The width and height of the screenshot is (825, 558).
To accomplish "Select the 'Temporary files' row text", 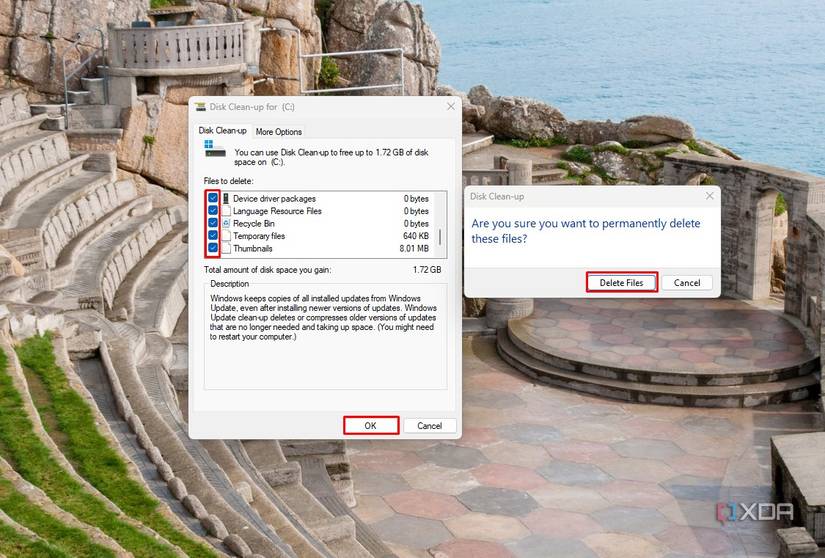I will pos(259,236).
